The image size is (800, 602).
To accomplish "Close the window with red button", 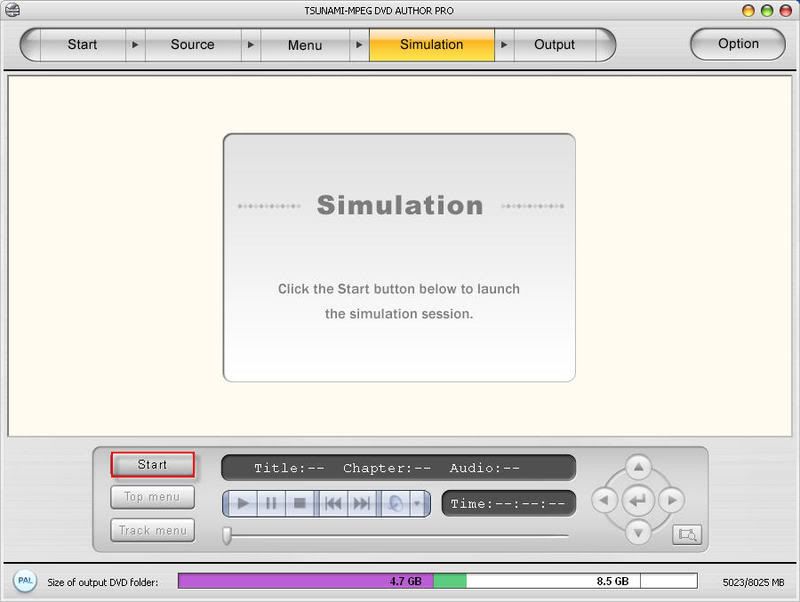I will (786, 10).
